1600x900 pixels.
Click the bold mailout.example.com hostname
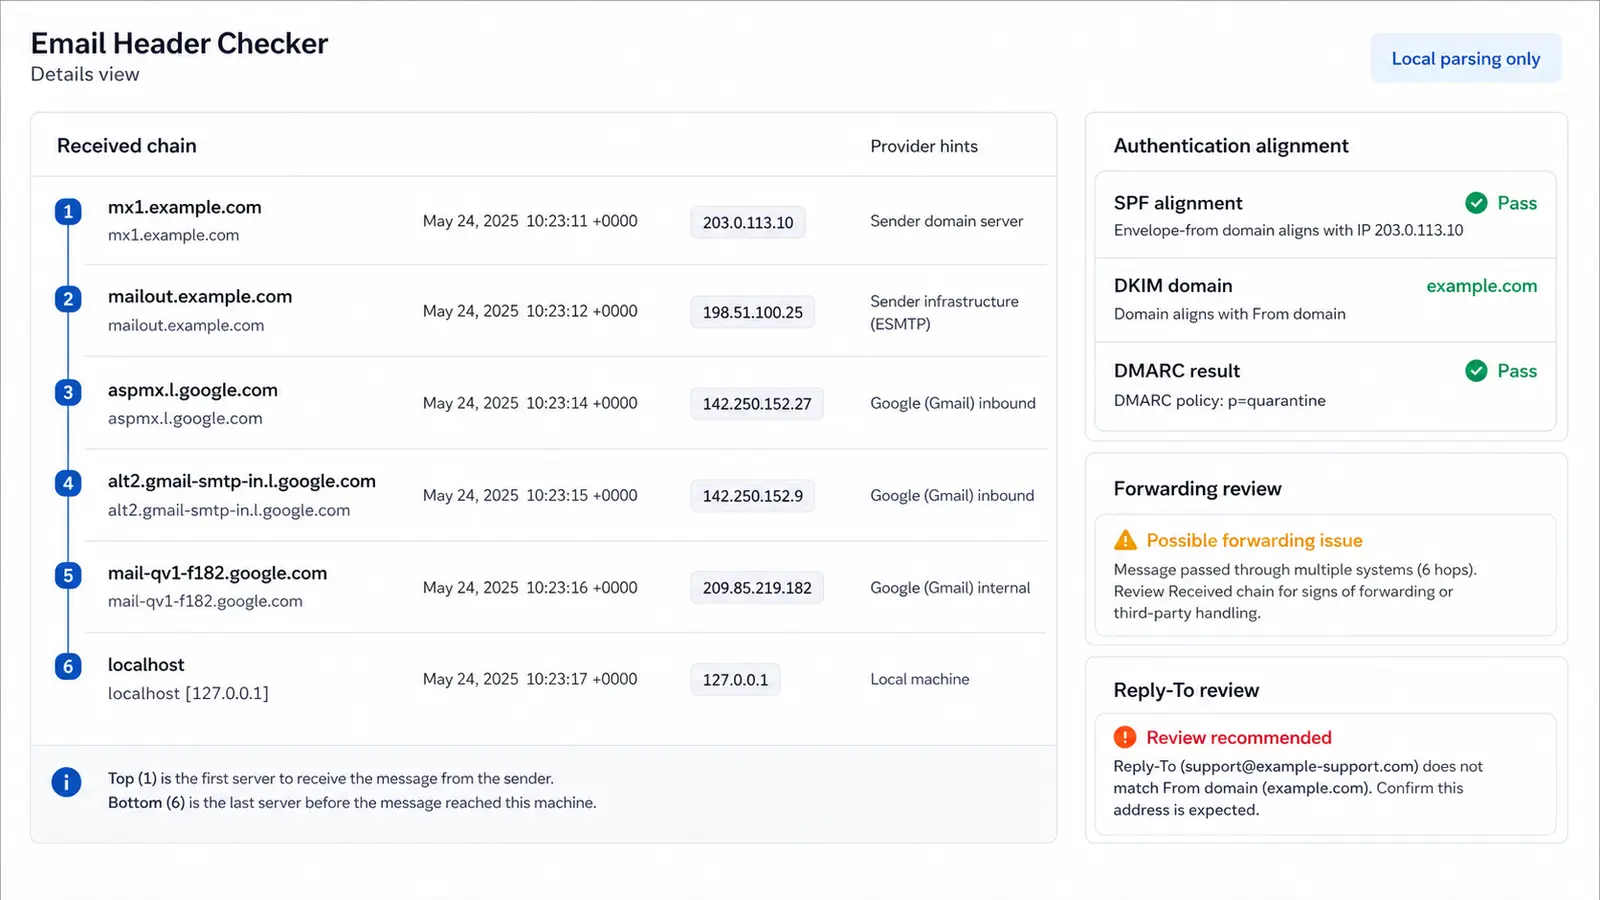pyautogui.click(x=200, y=296)
